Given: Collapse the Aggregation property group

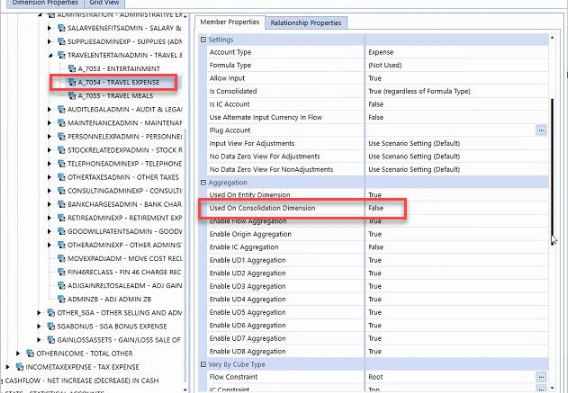Looking at the screenshot, I should [203, 183].
